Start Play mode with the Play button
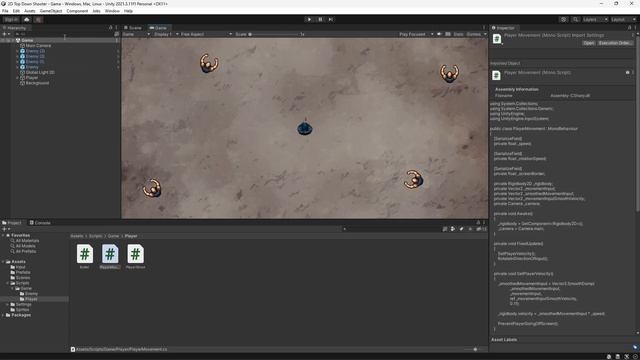This screenshot has height=360, width=640. pyautogui.click(x=309, y=19)
